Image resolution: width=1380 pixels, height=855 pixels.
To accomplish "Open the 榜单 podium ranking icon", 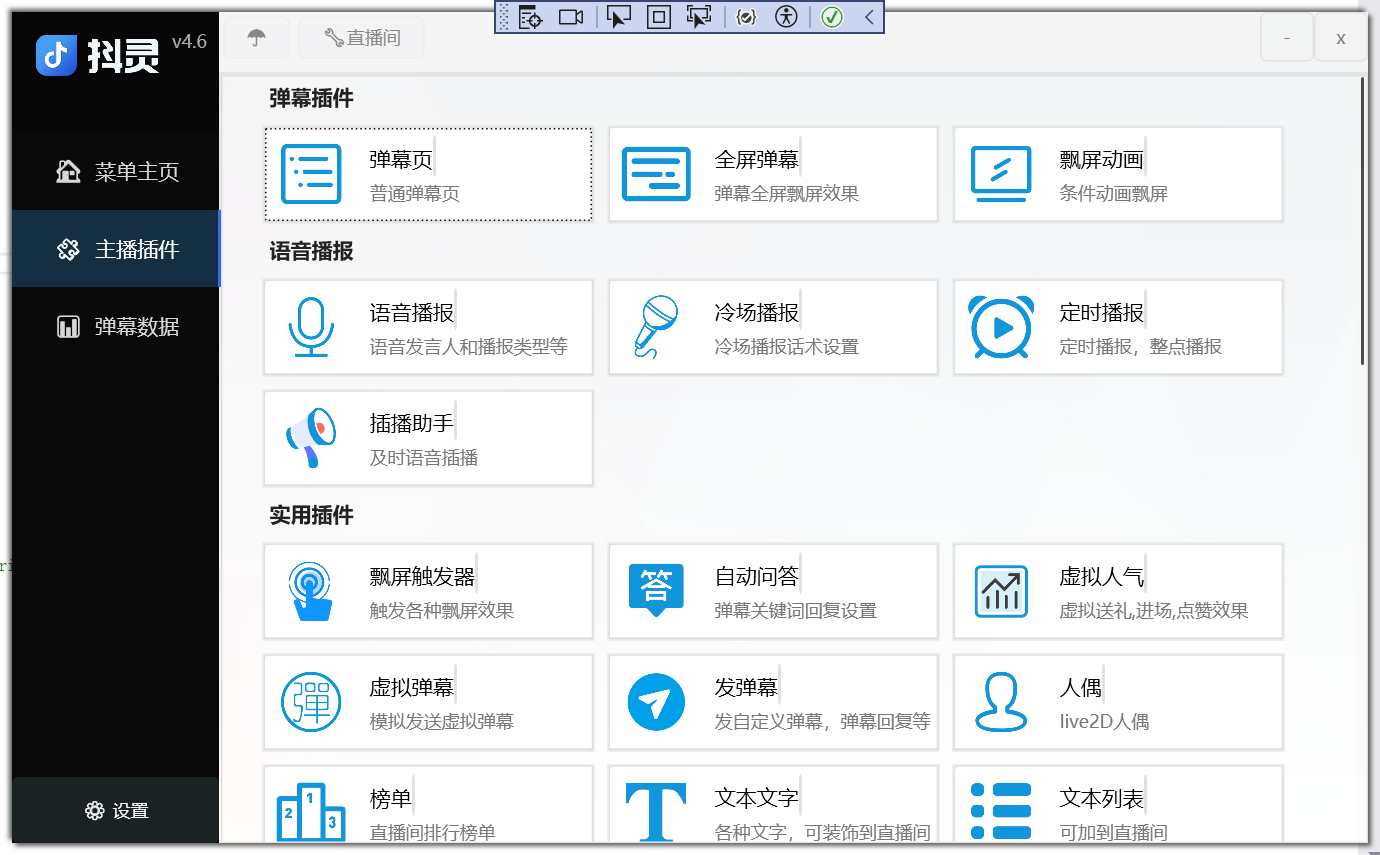I will click(x=311, y=812).
